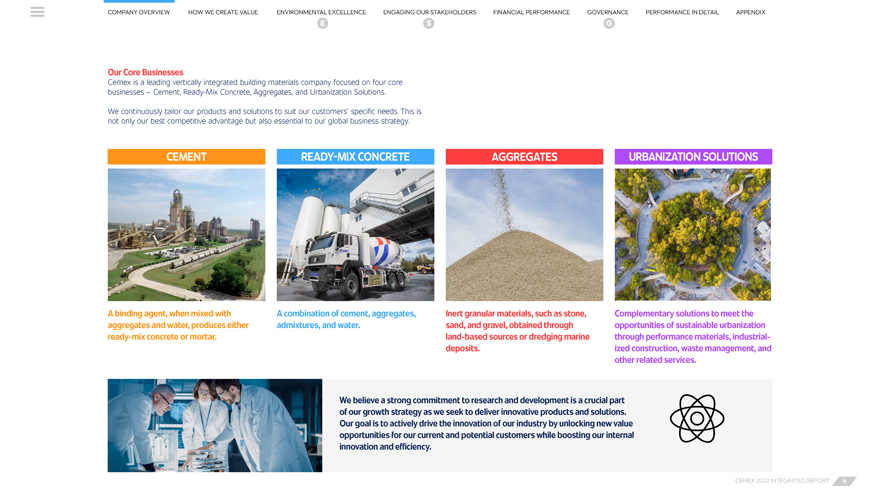This screenshot has height=495, width=880.
Task: Click the gravel pile photo
Action: [x=524, y=235]
